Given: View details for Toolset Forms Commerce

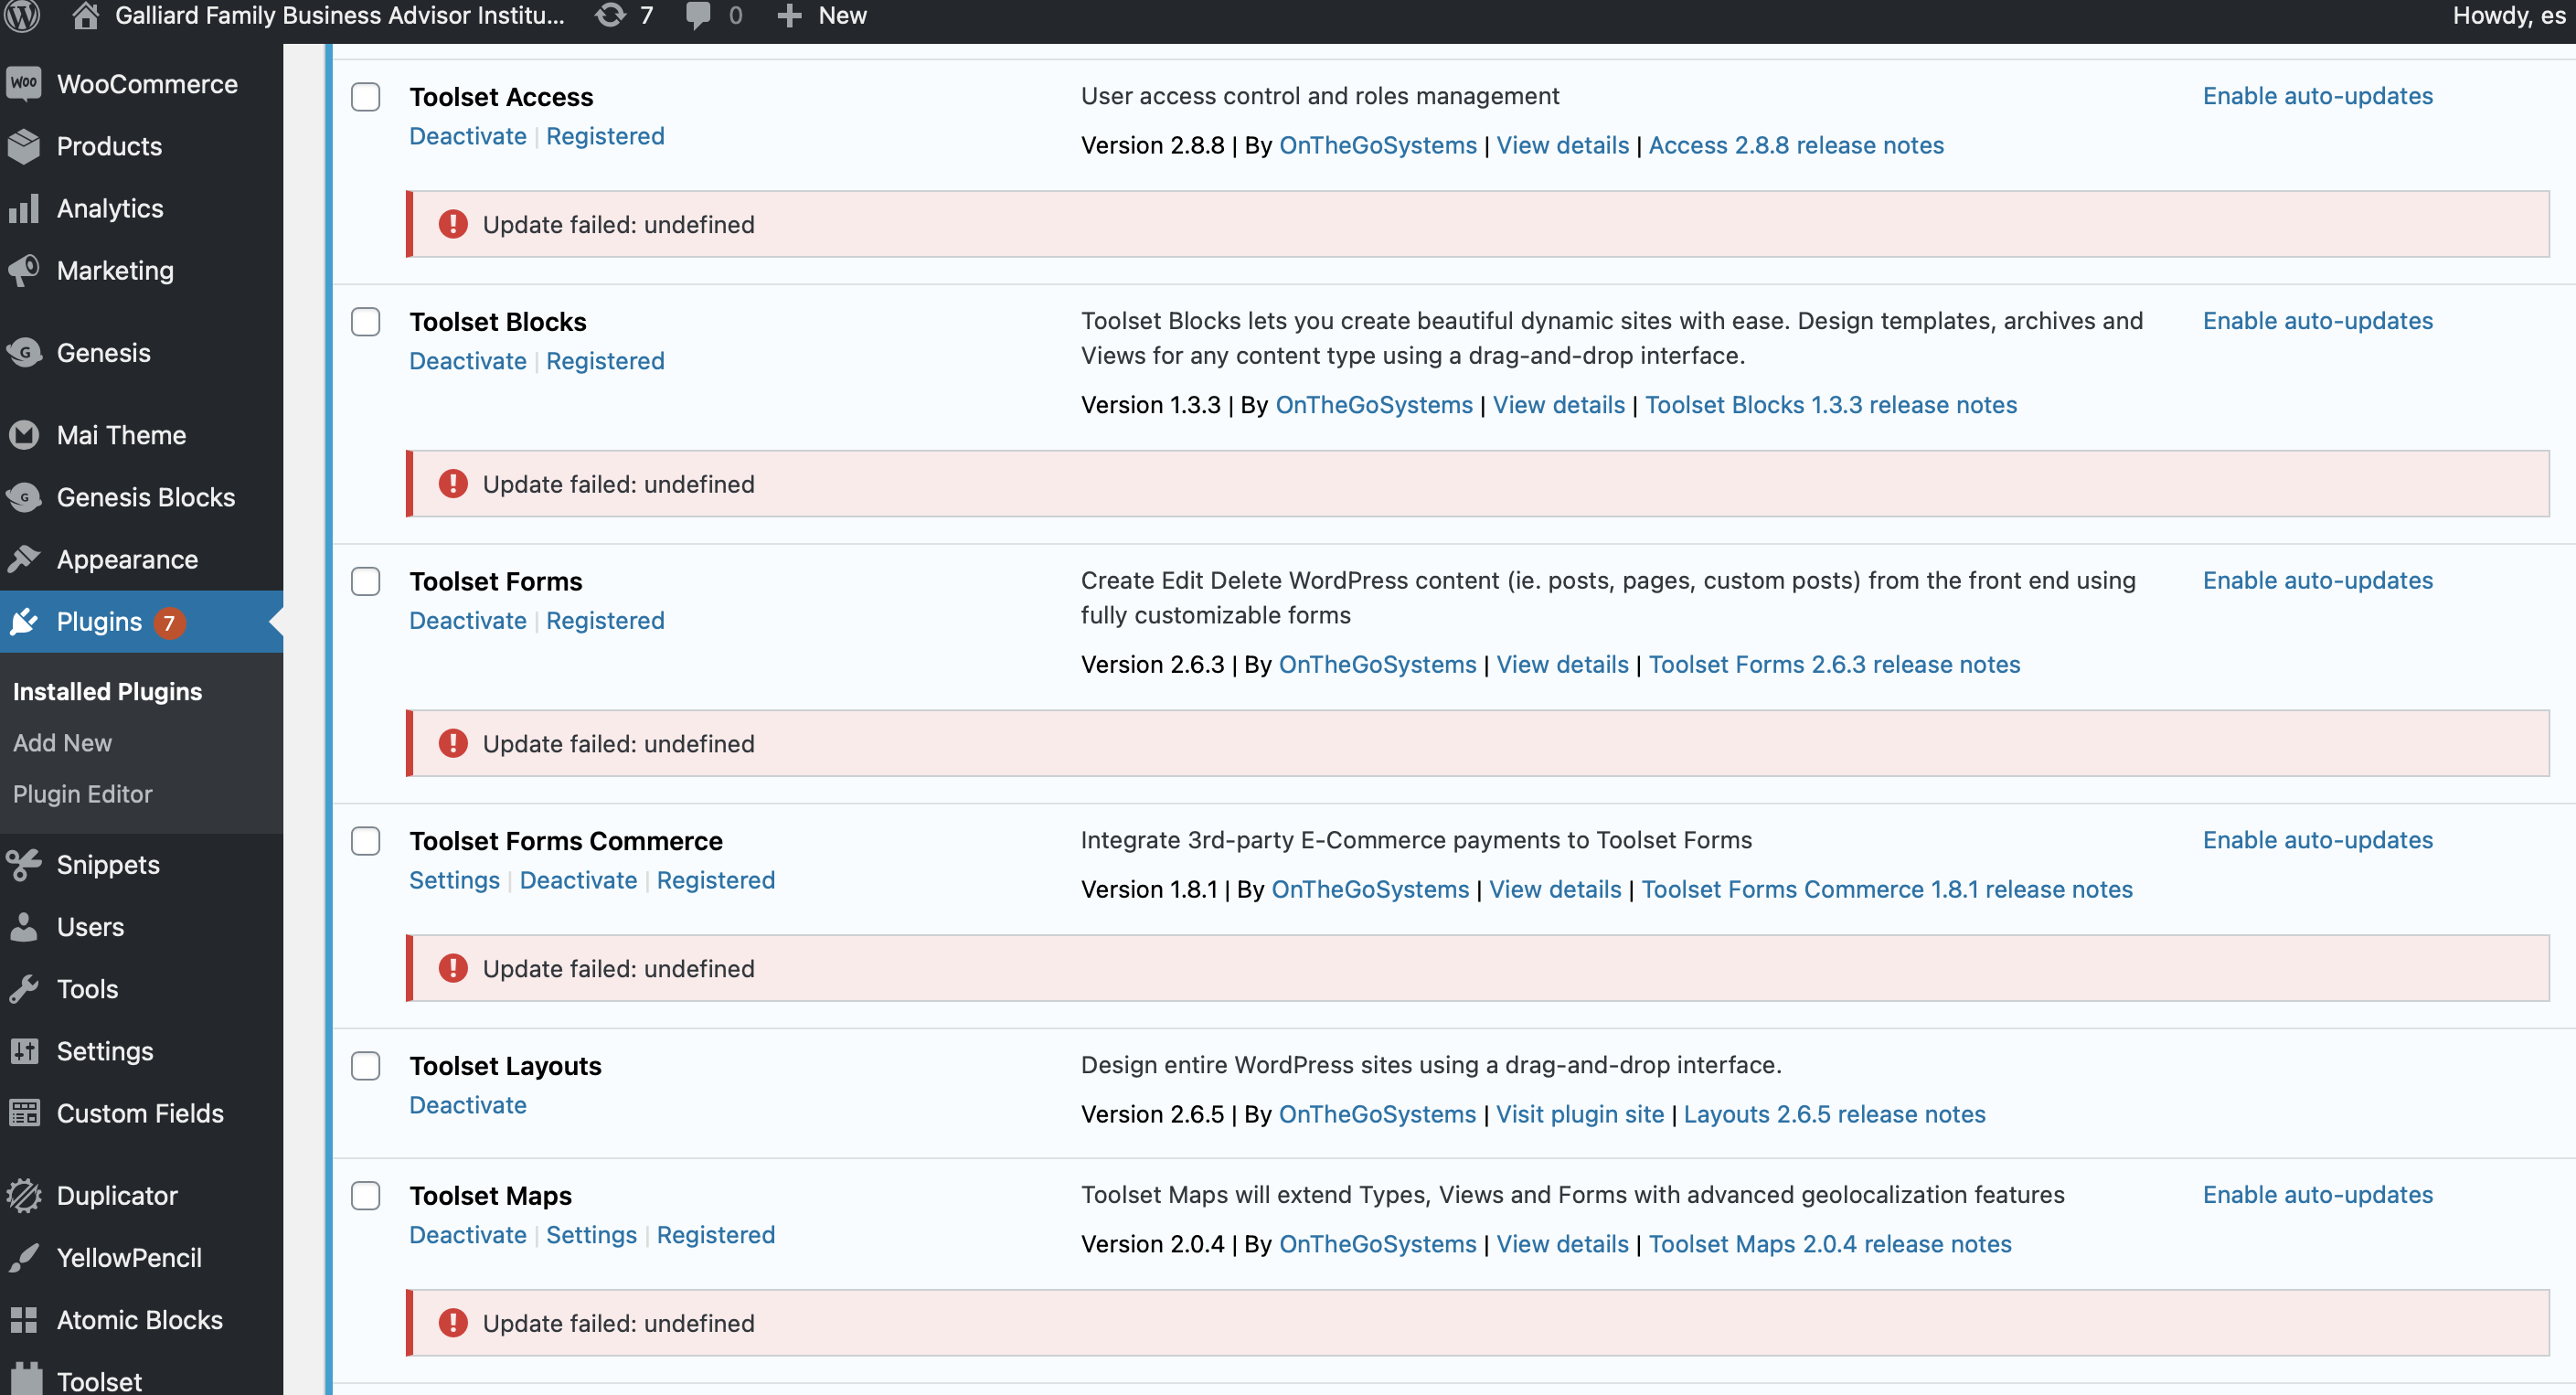Looking at the screenshot, I should tap(1555, 889).
